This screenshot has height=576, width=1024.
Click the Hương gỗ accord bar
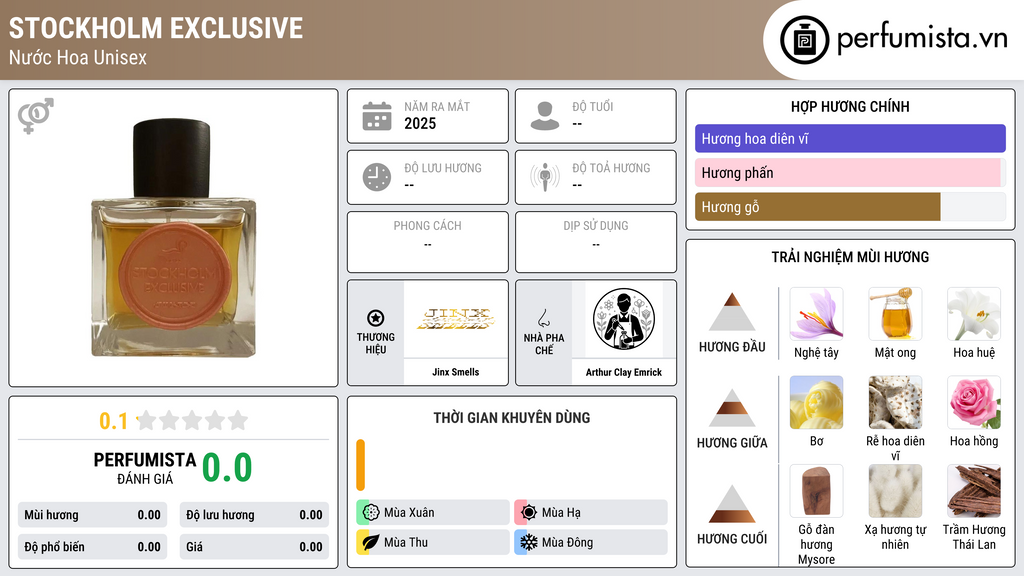point(850,207)
